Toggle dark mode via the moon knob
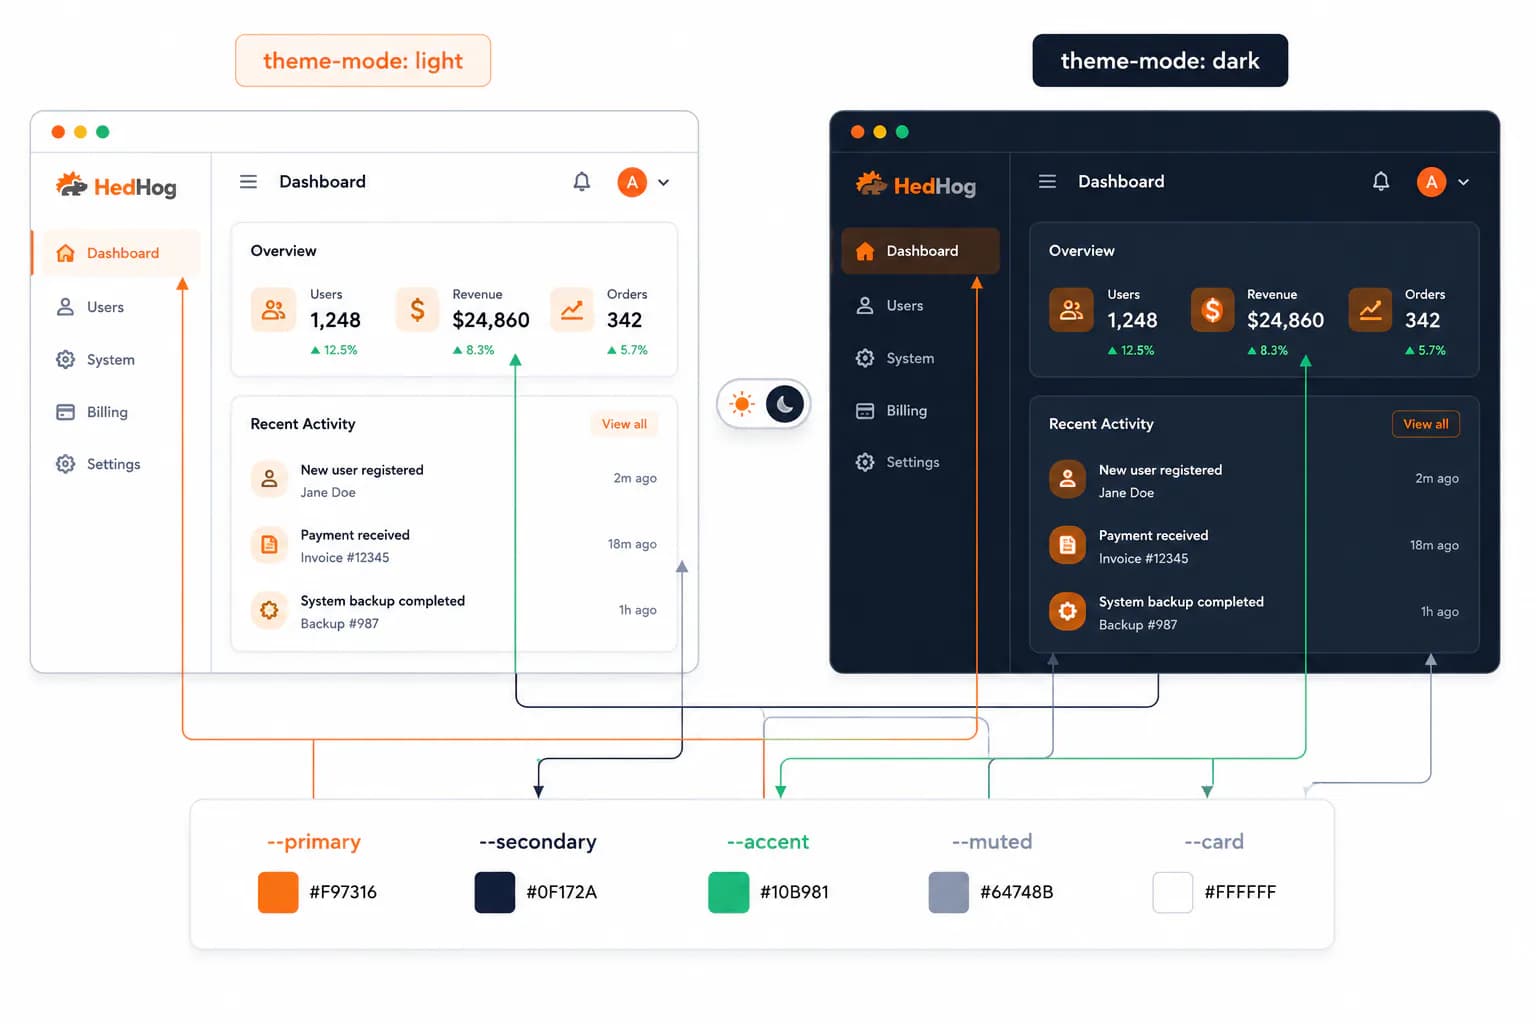The height and width of the screenshot is (1024, 1536). pyautogui.click(x=785, y=404)
